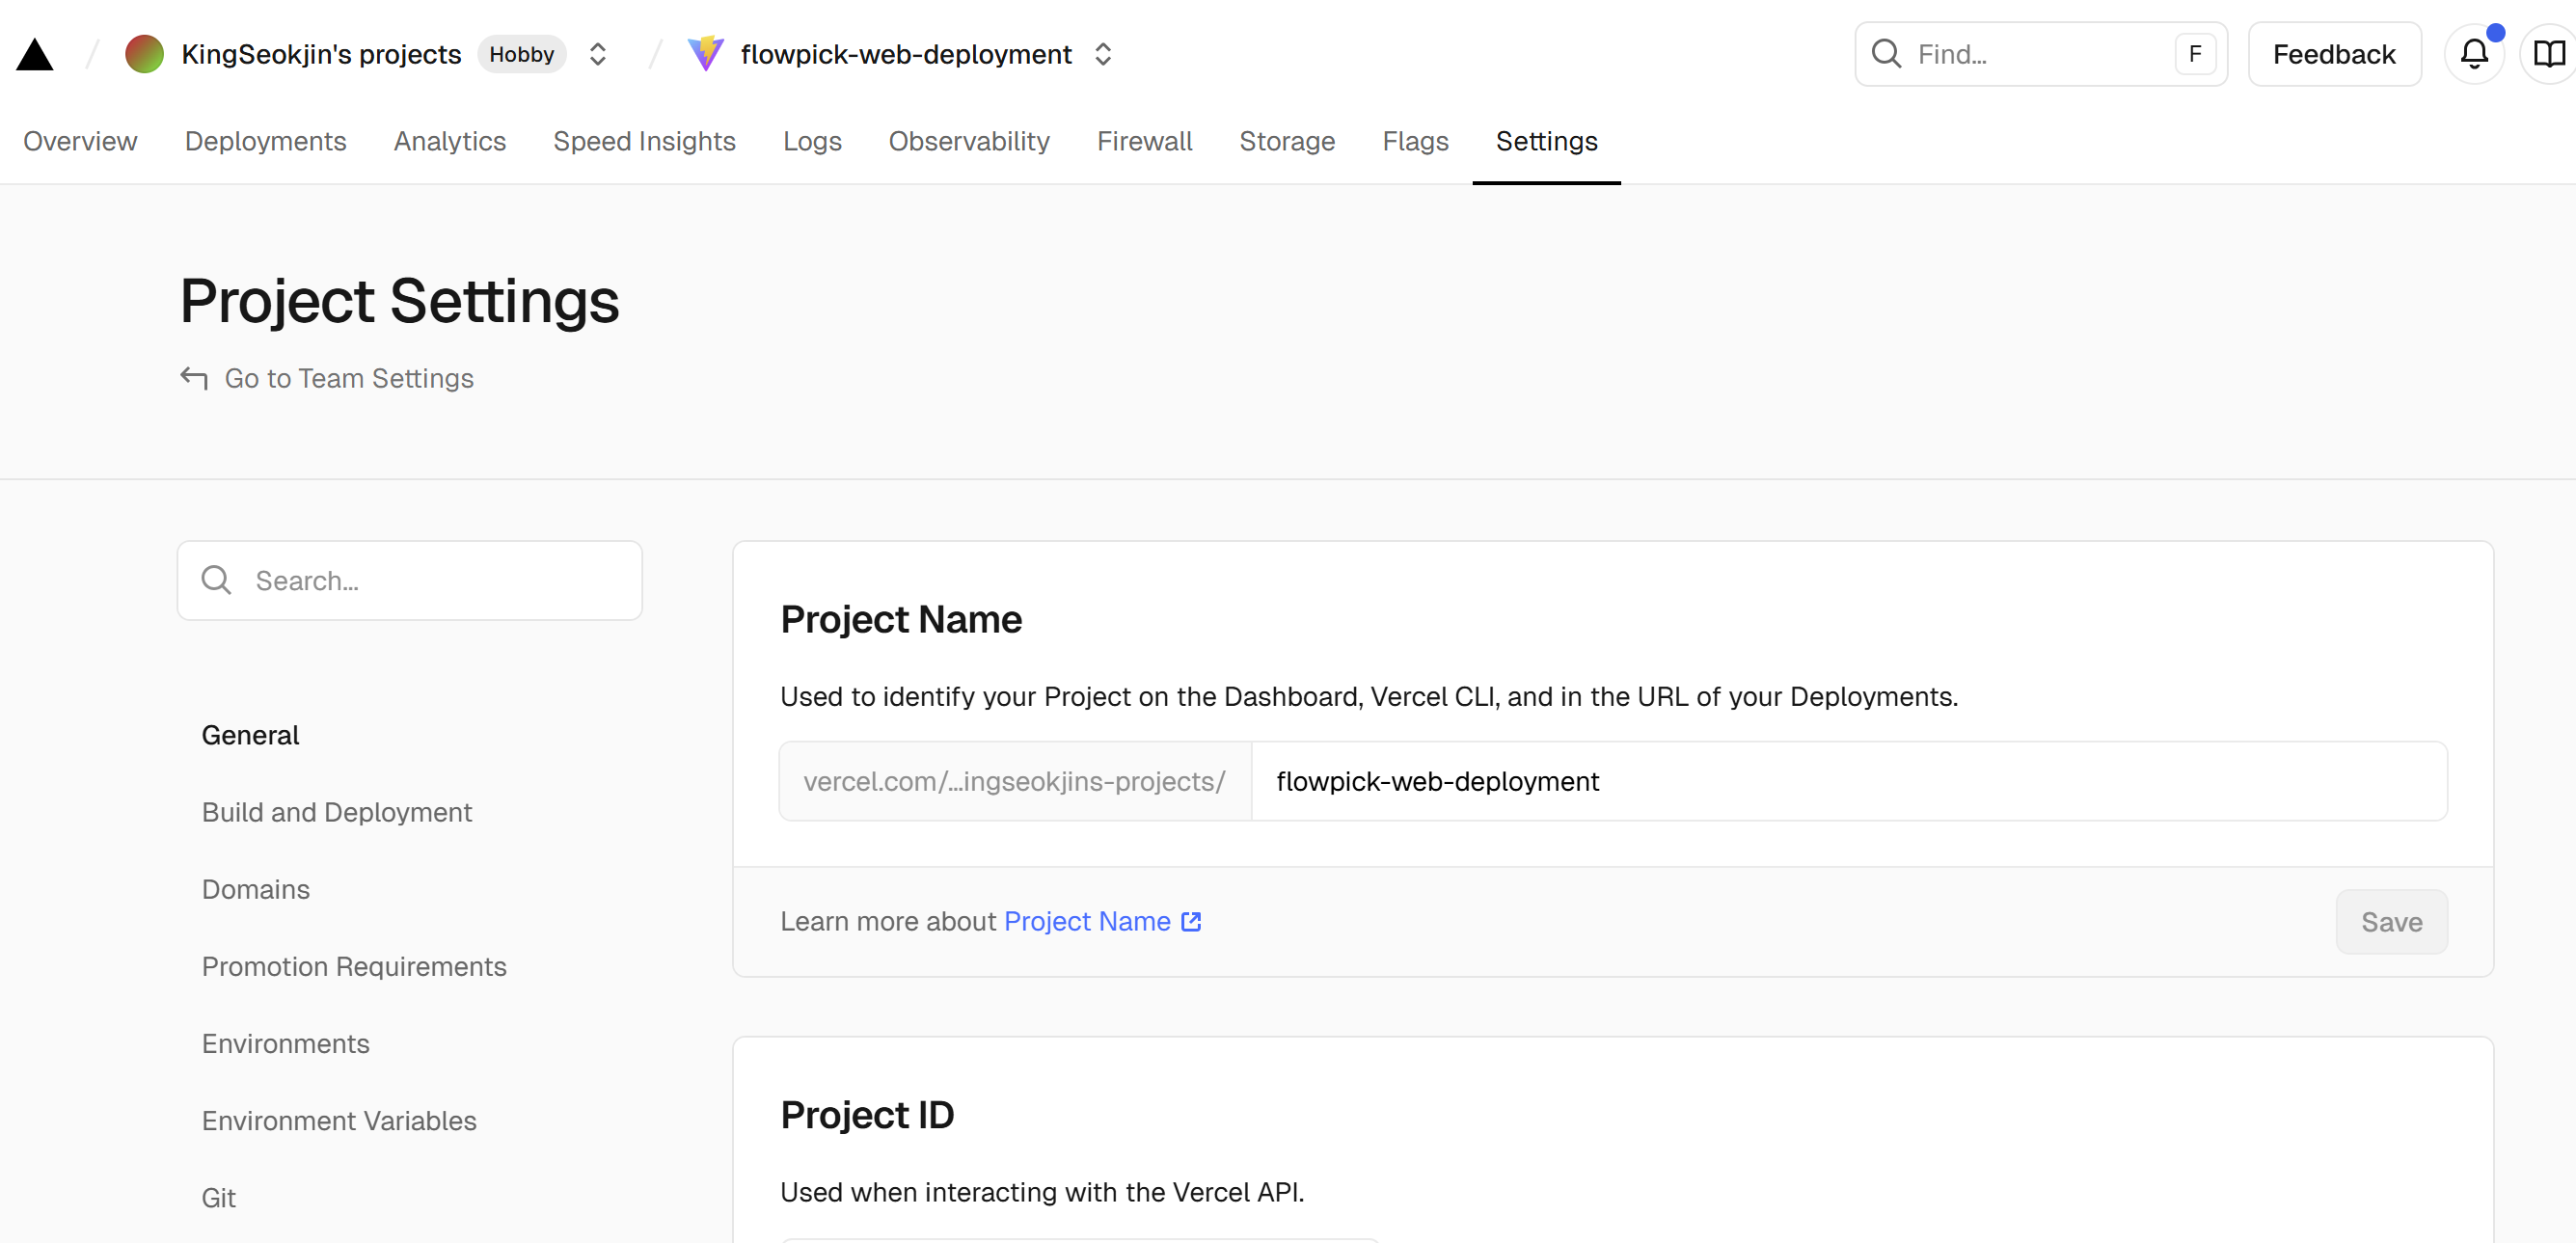
Task: Open the Feedback button
Action: pos(2334,54)
